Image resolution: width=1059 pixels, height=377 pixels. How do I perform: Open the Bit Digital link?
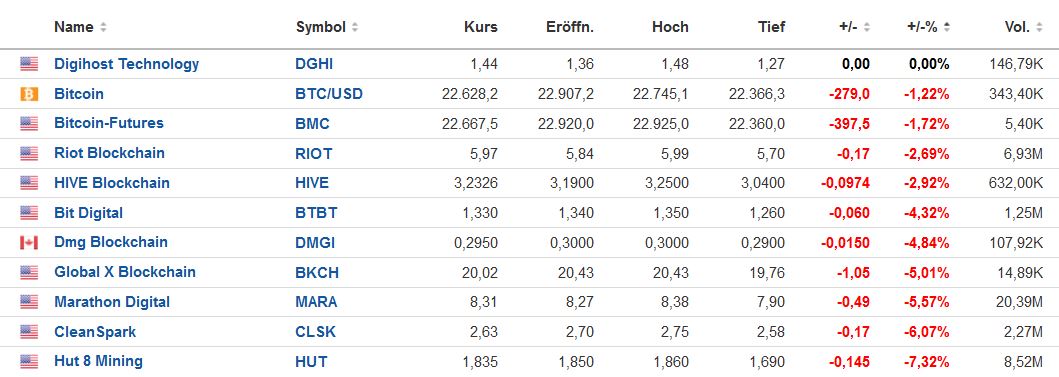88,213
